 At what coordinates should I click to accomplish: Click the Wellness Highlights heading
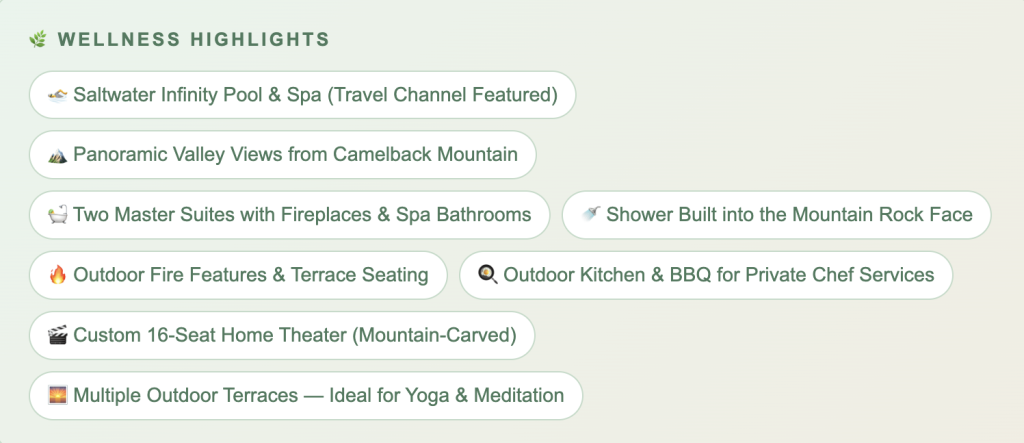point(193,40)
